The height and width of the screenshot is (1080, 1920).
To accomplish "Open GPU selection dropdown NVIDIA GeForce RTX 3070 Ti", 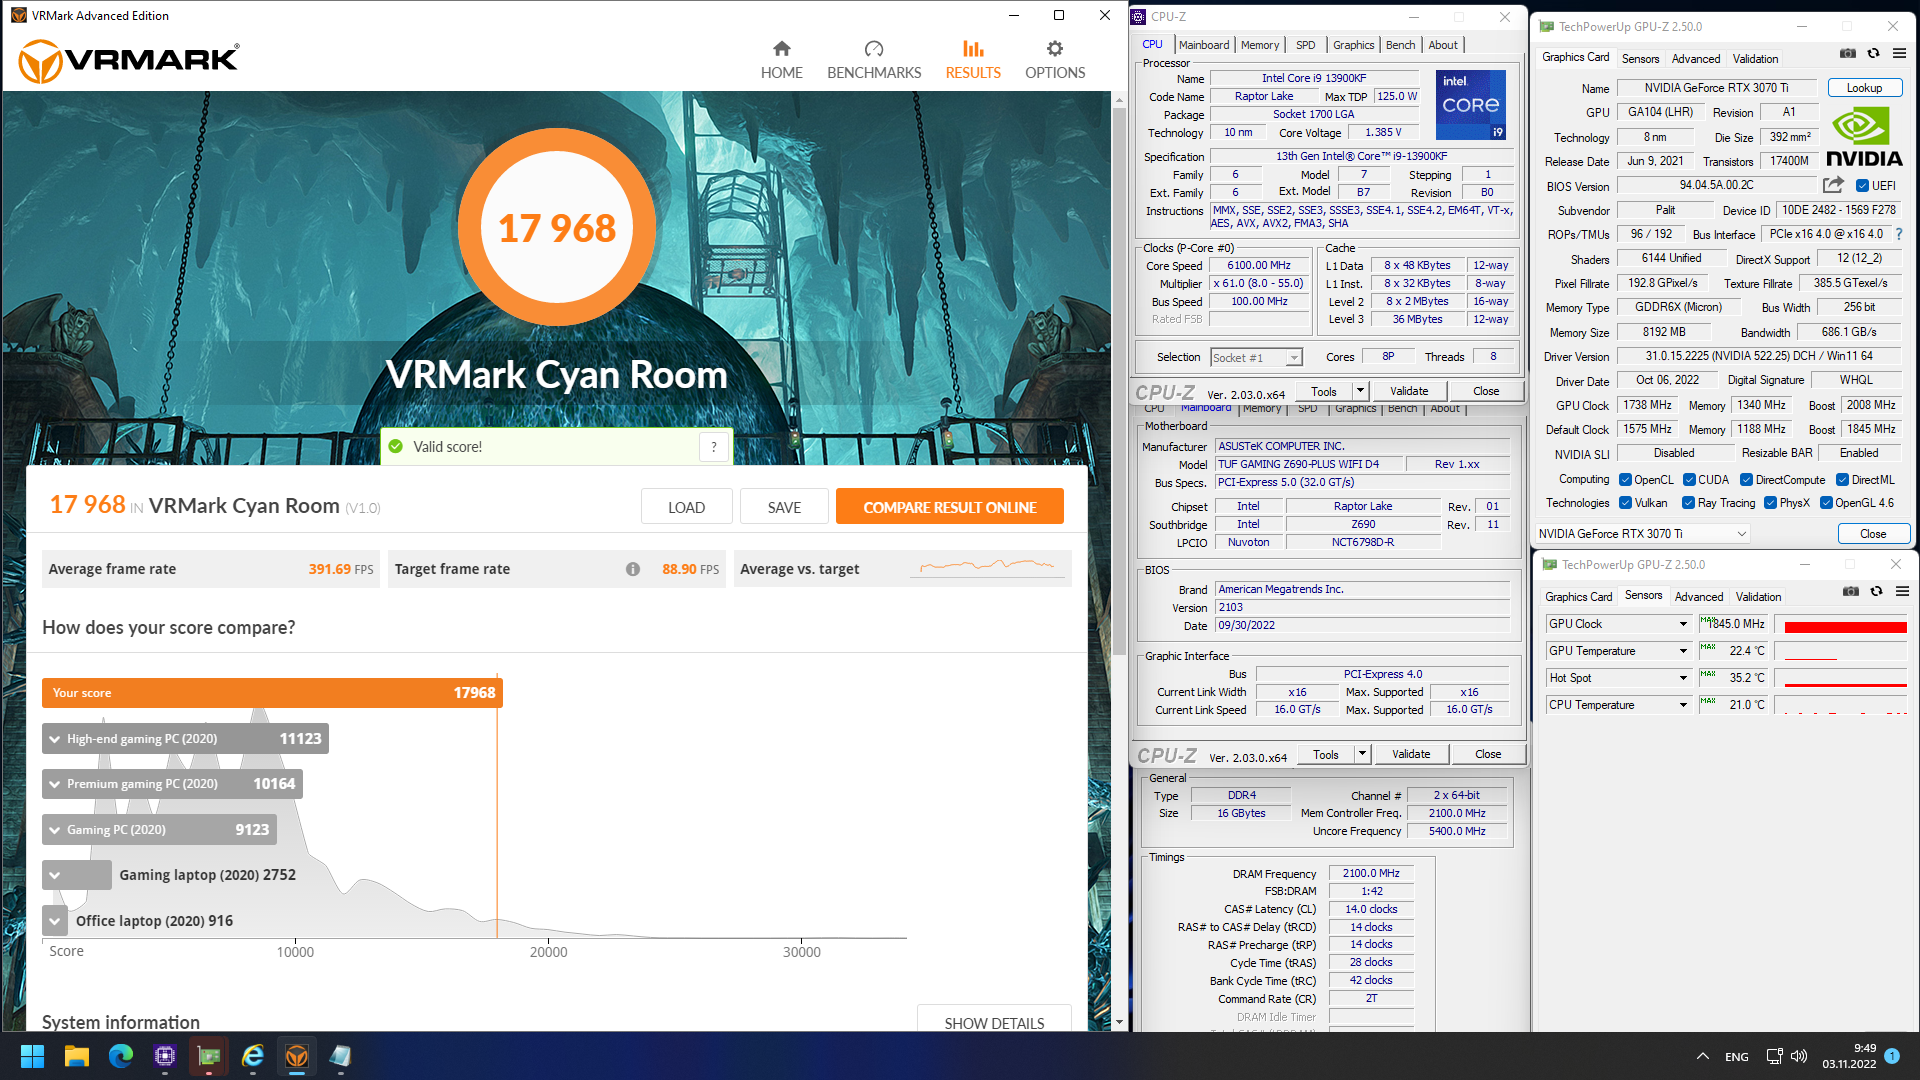I will point(1642,534).
